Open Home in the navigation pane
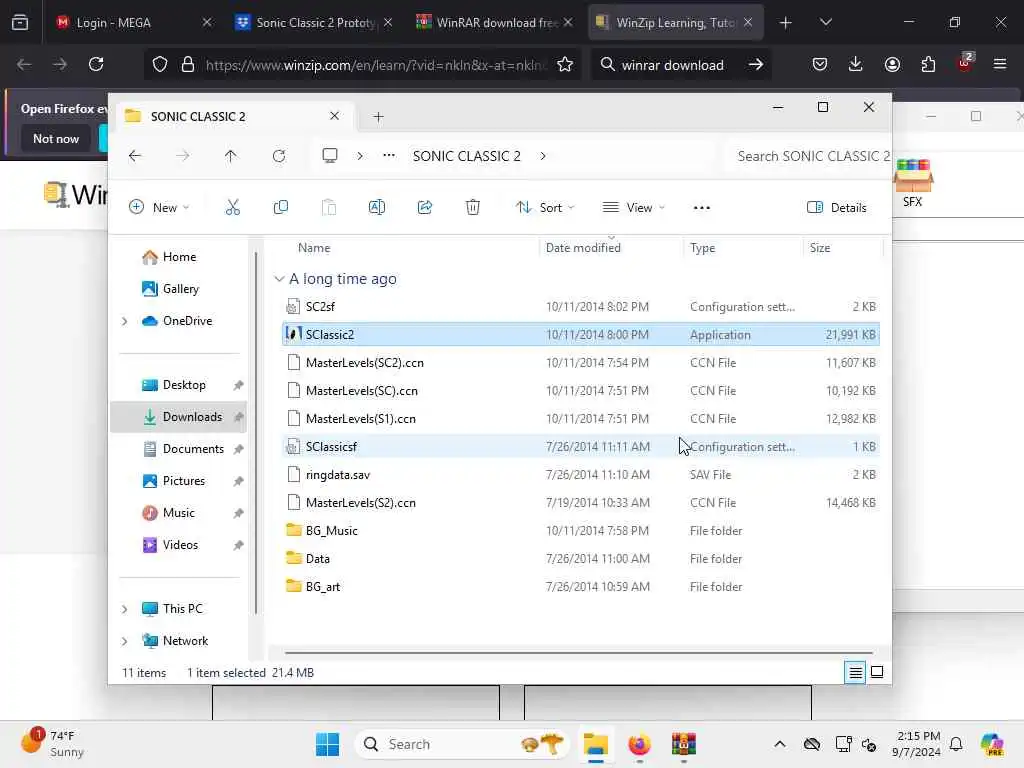The width and height of the screenshot is (1024, 768). (178, 257)
